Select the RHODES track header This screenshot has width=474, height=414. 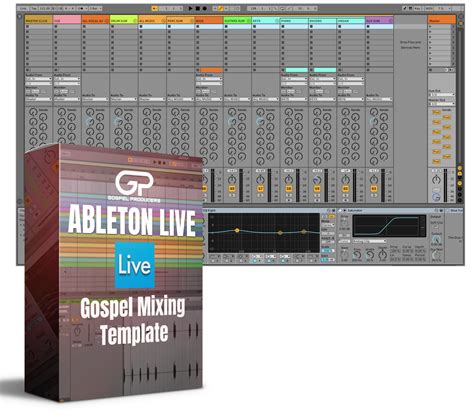[x=322, y=20]
